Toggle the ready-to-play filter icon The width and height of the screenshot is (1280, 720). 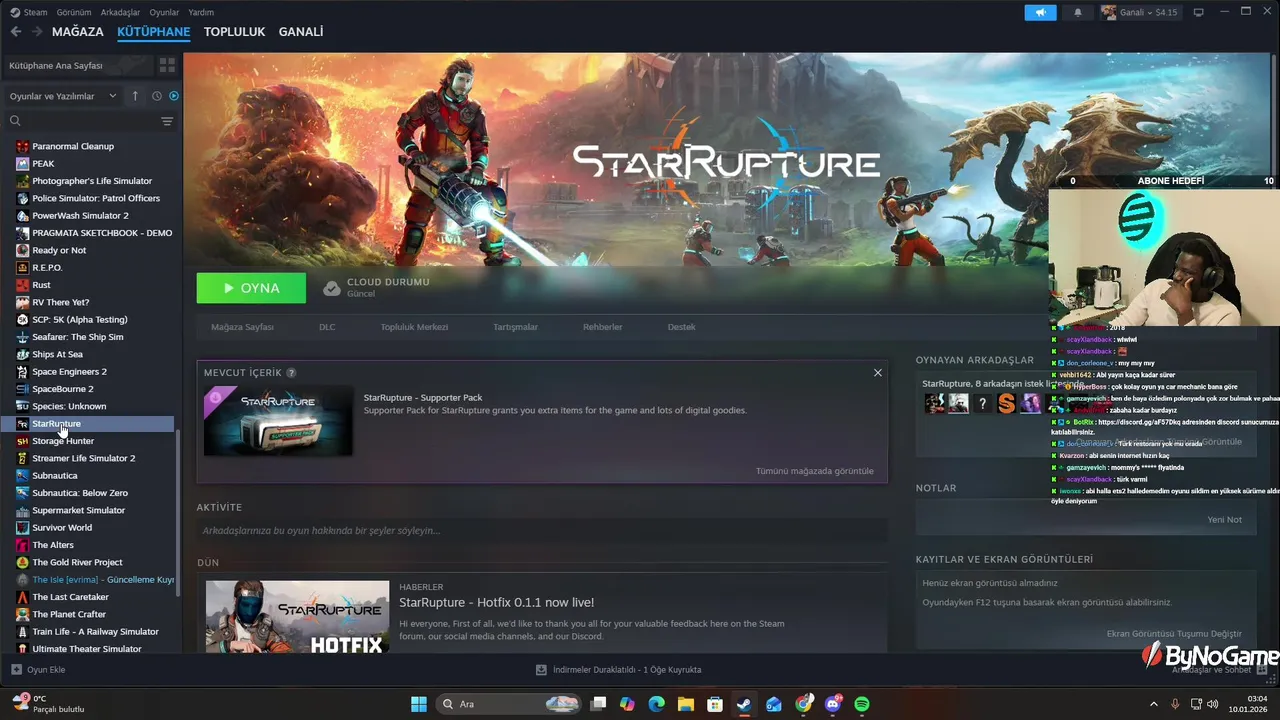point(174,96)
